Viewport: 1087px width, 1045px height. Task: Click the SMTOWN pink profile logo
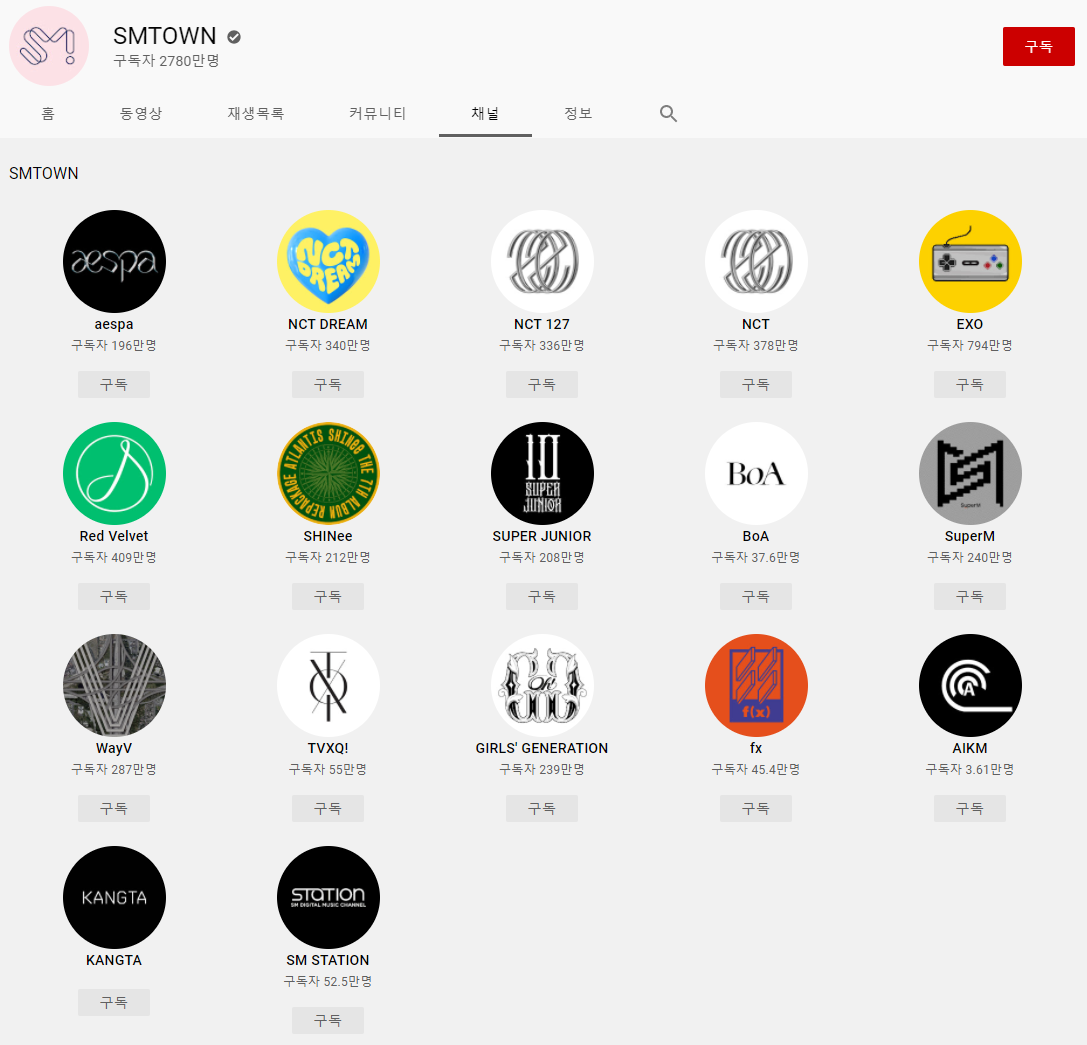click(x=49, y=46)
